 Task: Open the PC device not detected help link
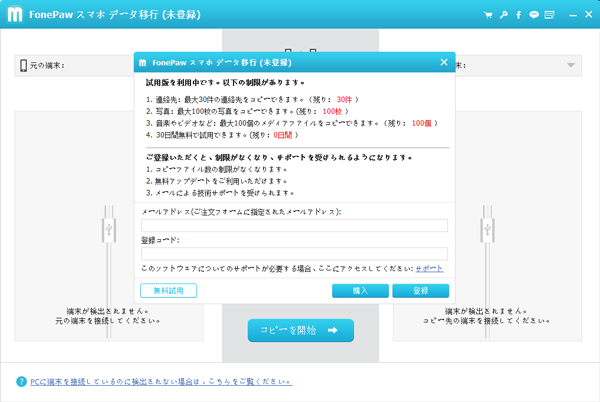tap(161, 382)
